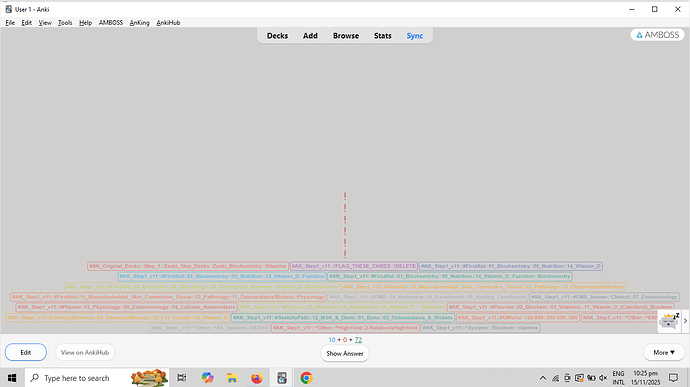
Task: Open the File menu
Action: tap(10, 22)
